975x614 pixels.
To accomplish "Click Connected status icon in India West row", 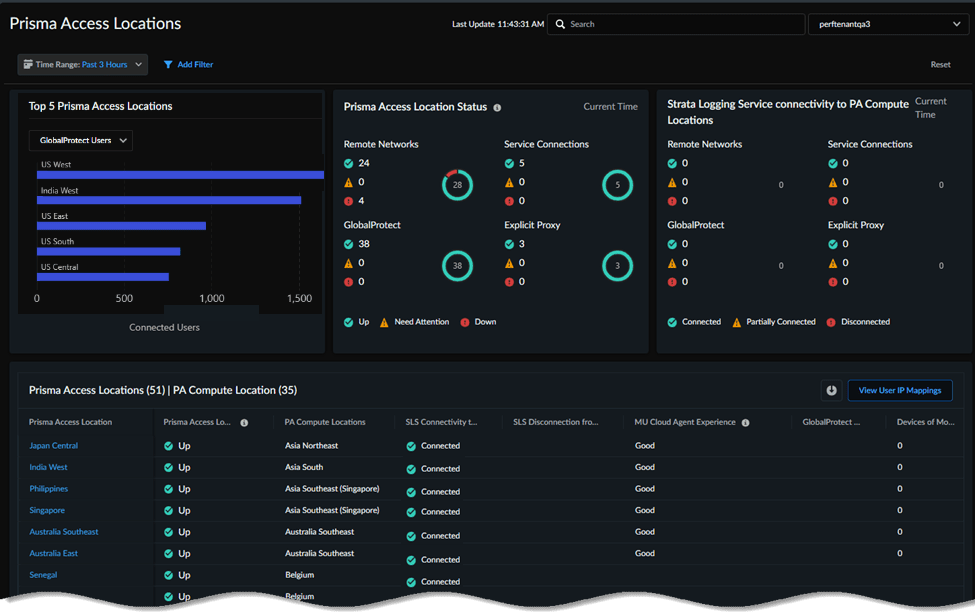I will pos(411,470).
